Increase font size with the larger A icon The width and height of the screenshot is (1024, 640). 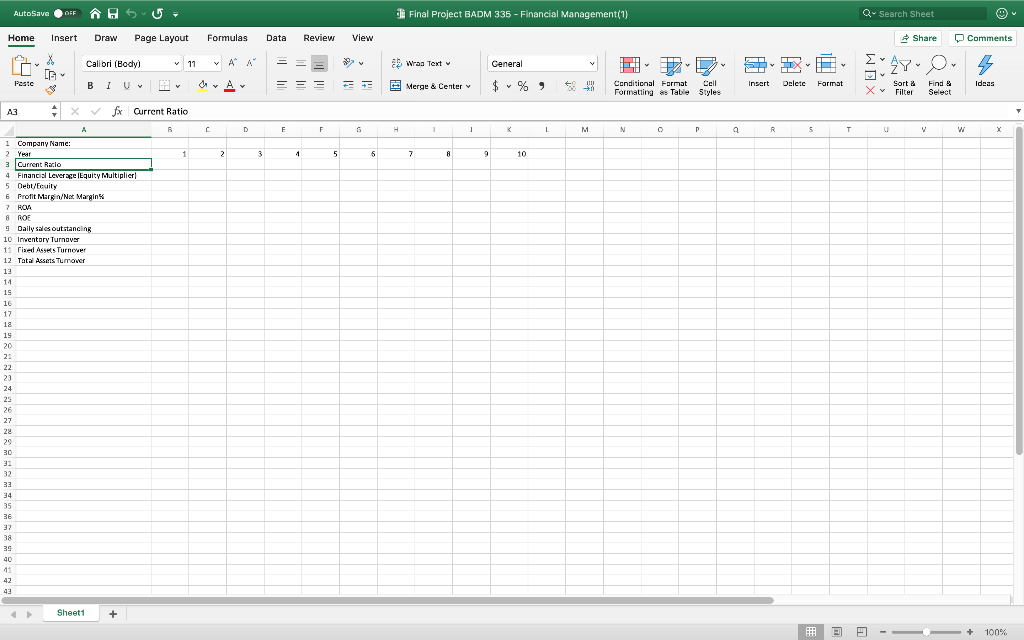tap(232, 63)
